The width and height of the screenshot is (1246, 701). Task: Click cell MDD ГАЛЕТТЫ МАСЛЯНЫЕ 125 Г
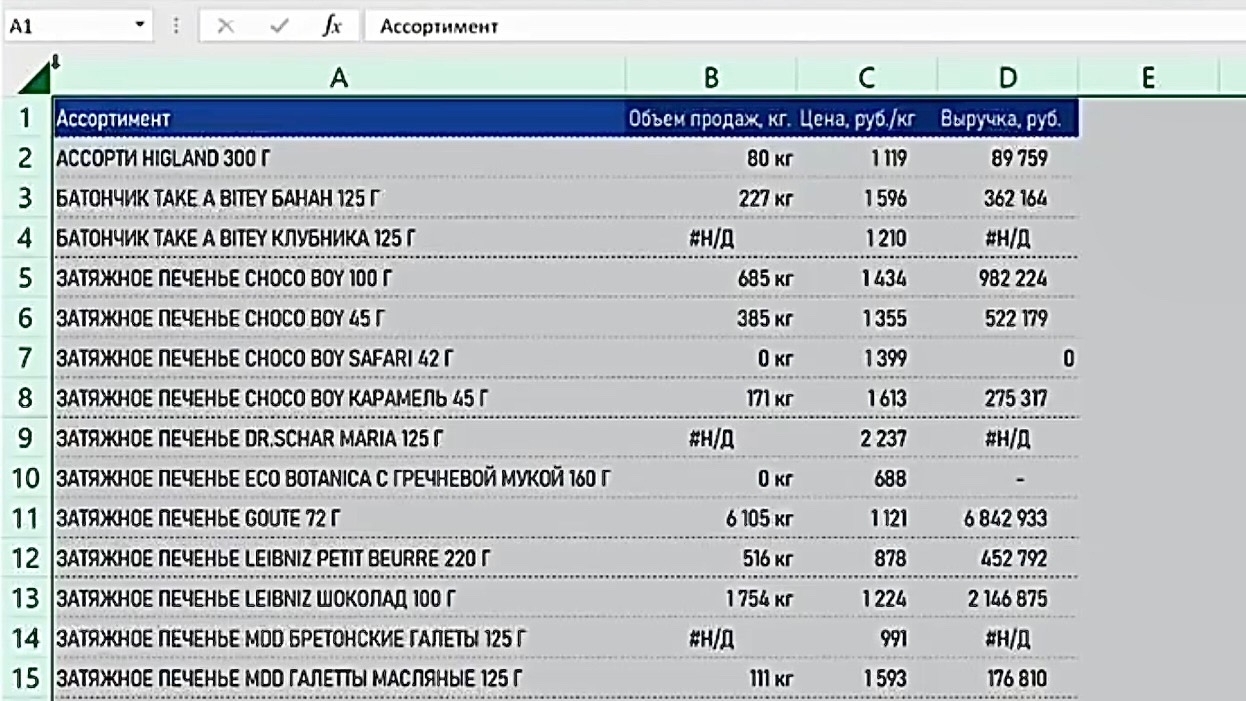pyautogui.click(x=339, y=679)
